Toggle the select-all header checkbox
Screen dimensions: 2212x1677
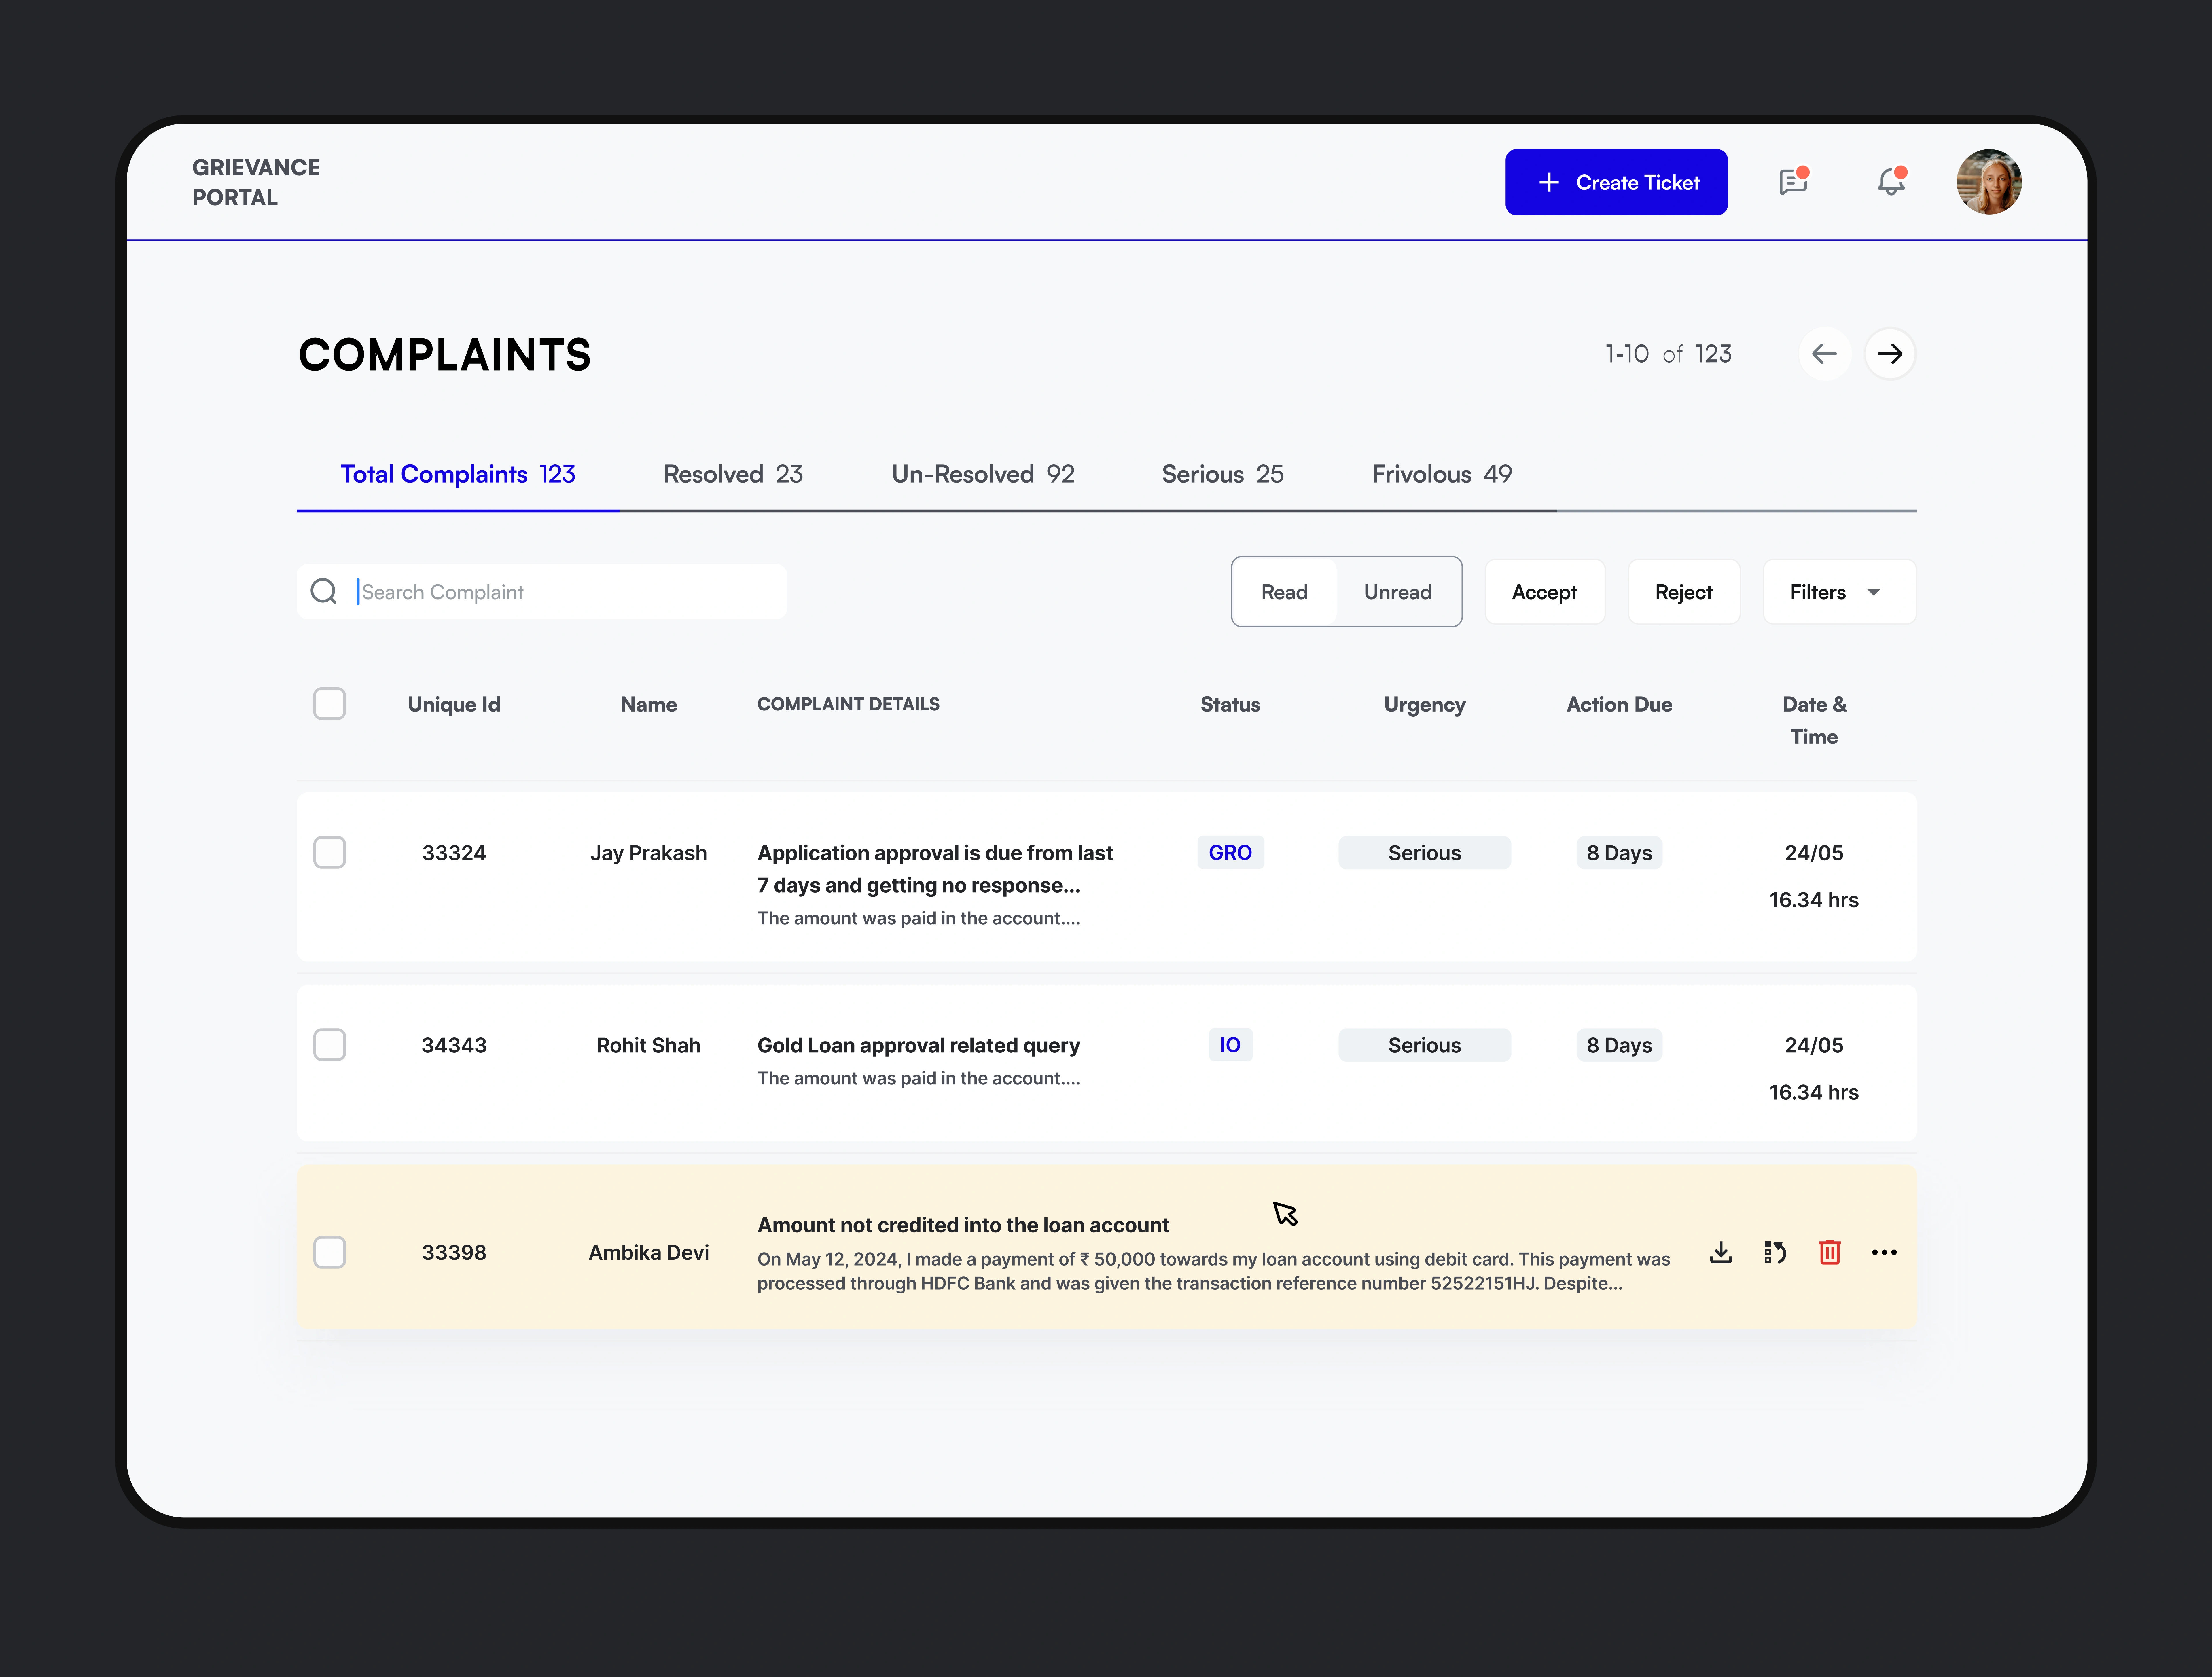click(329, 704)
